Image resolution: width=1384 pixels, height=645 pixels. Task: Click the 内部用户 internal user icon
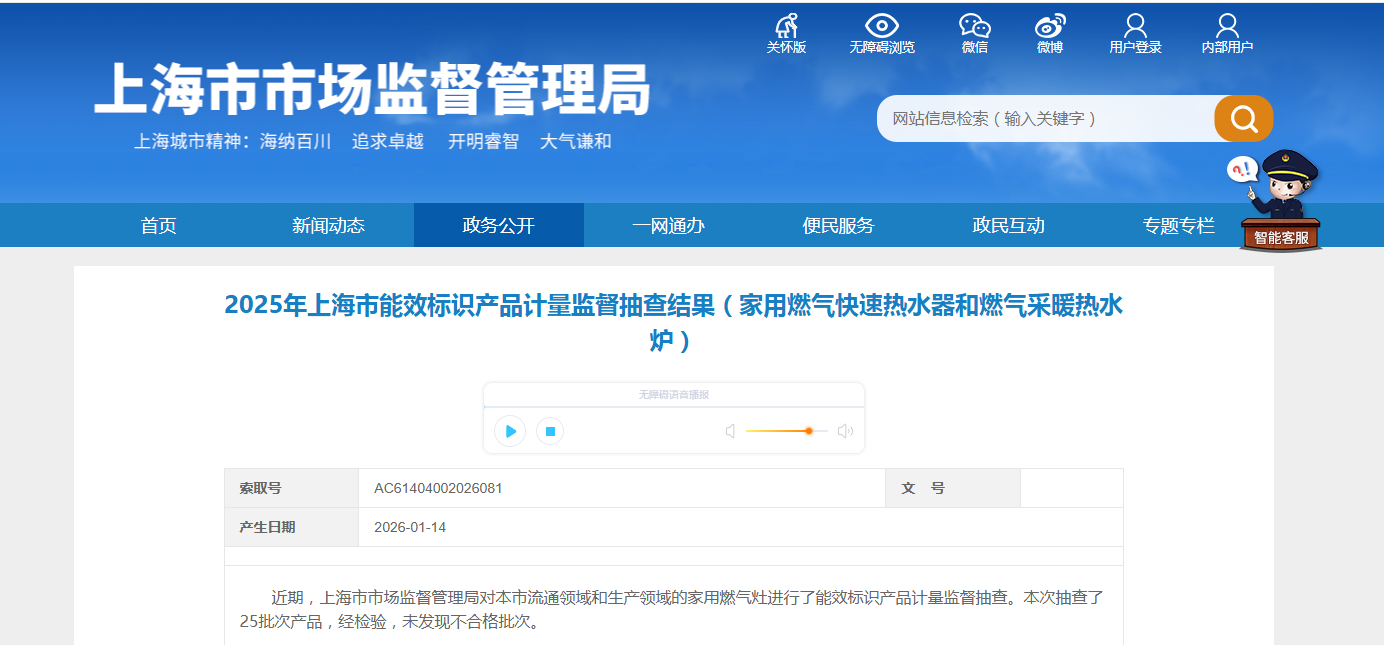1227,27
